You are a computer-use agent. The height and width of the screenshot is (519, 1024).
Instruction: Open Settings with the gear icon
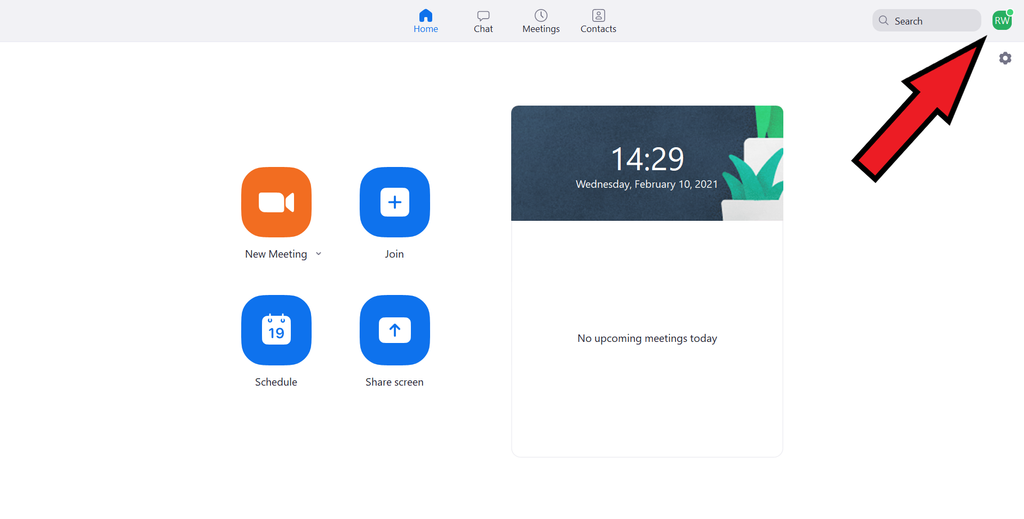point(1005,58)
